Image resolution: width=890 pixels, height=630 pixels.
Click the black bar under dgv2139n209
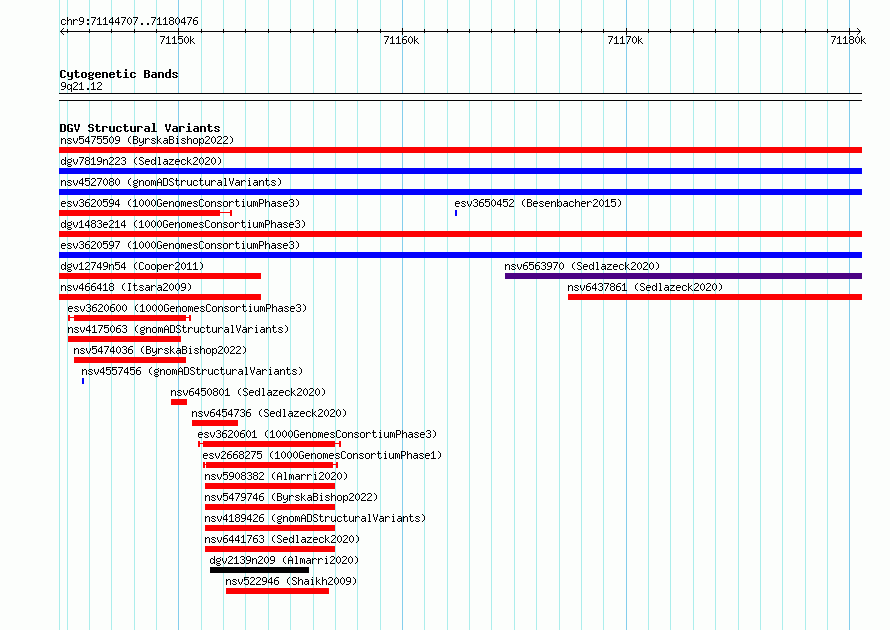[x=259, y=570]
